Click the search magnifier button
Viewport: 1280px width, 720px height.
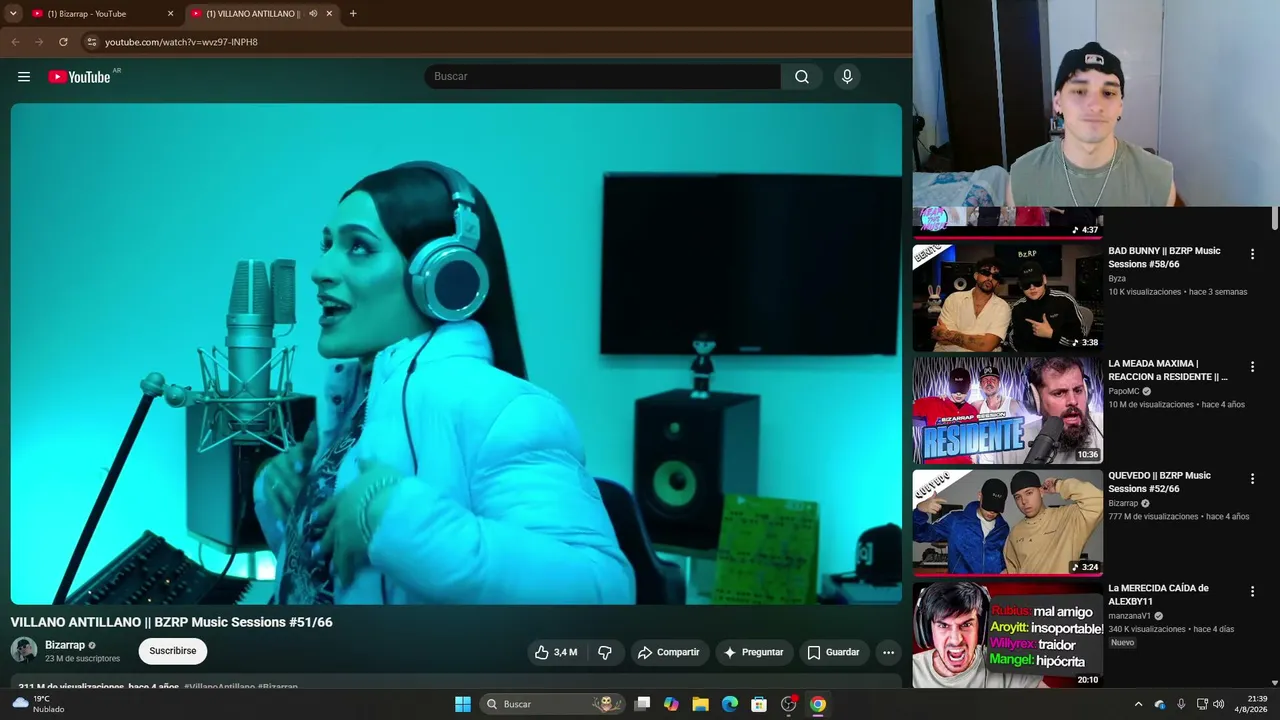[x=802, y=77]
